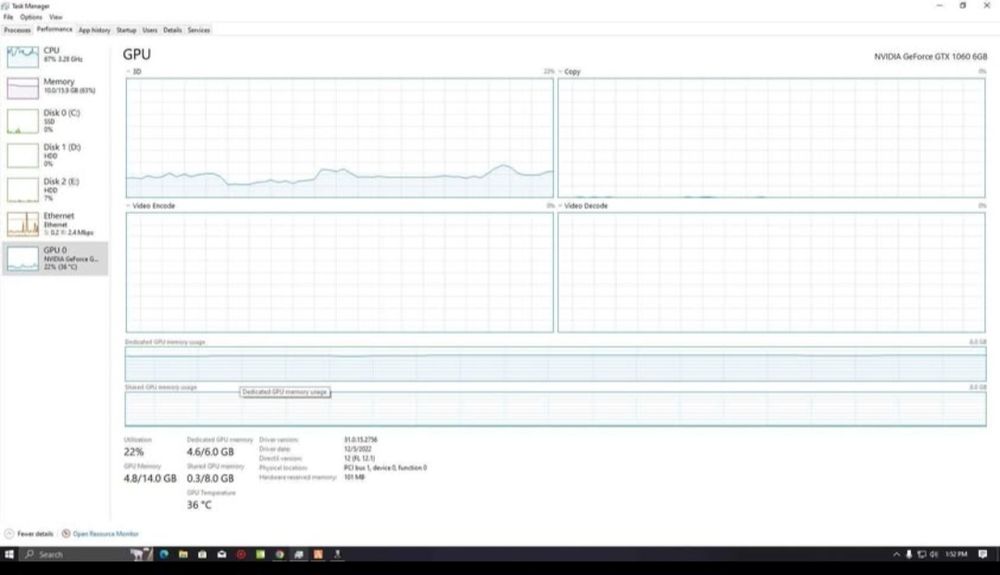The image size is (1000, 575).
Task: Open the volume control in the tray
Action: pos(934,554)
